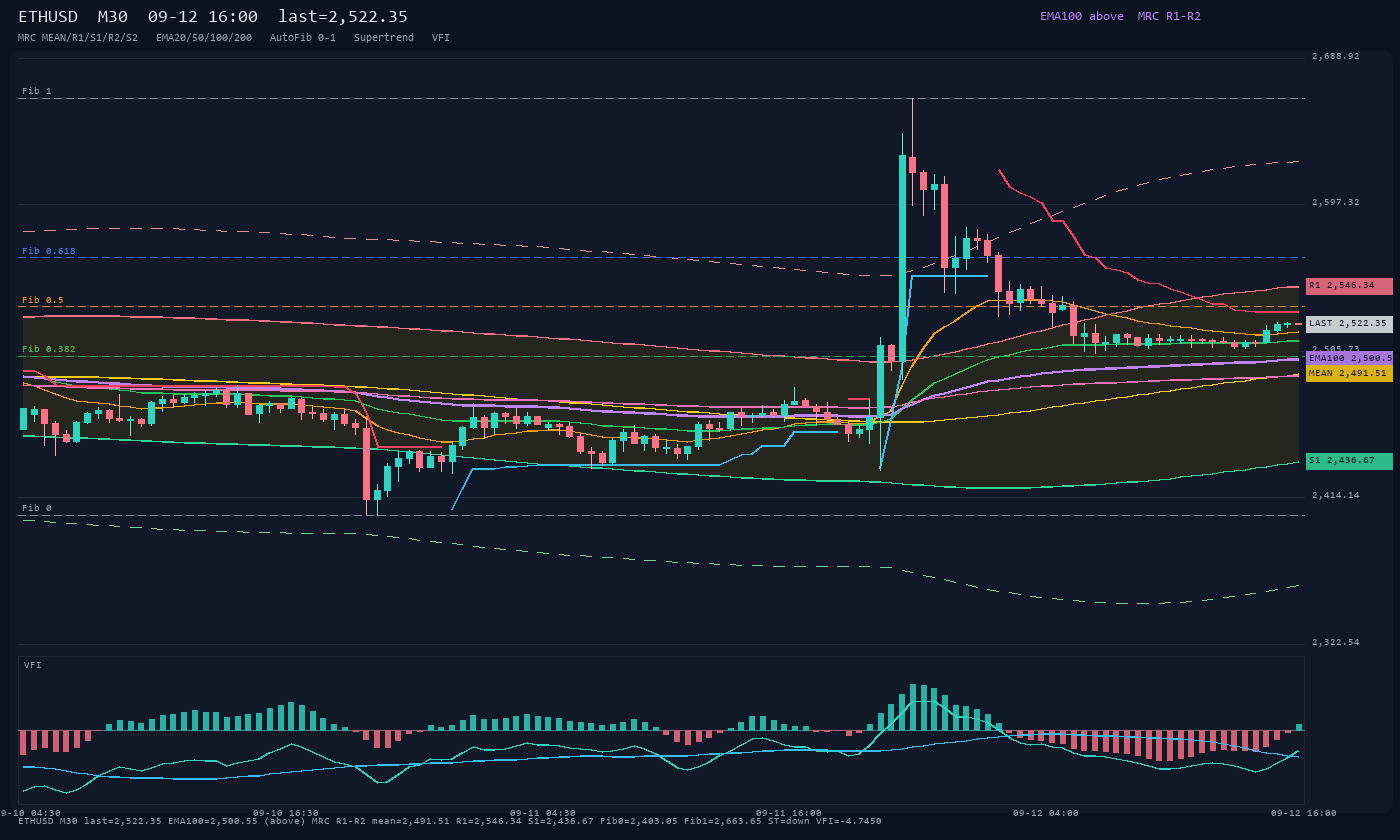Click the "MRC R1-R2" status label
This screenshot has width=1400, height=840.
tap(1169, 16)
